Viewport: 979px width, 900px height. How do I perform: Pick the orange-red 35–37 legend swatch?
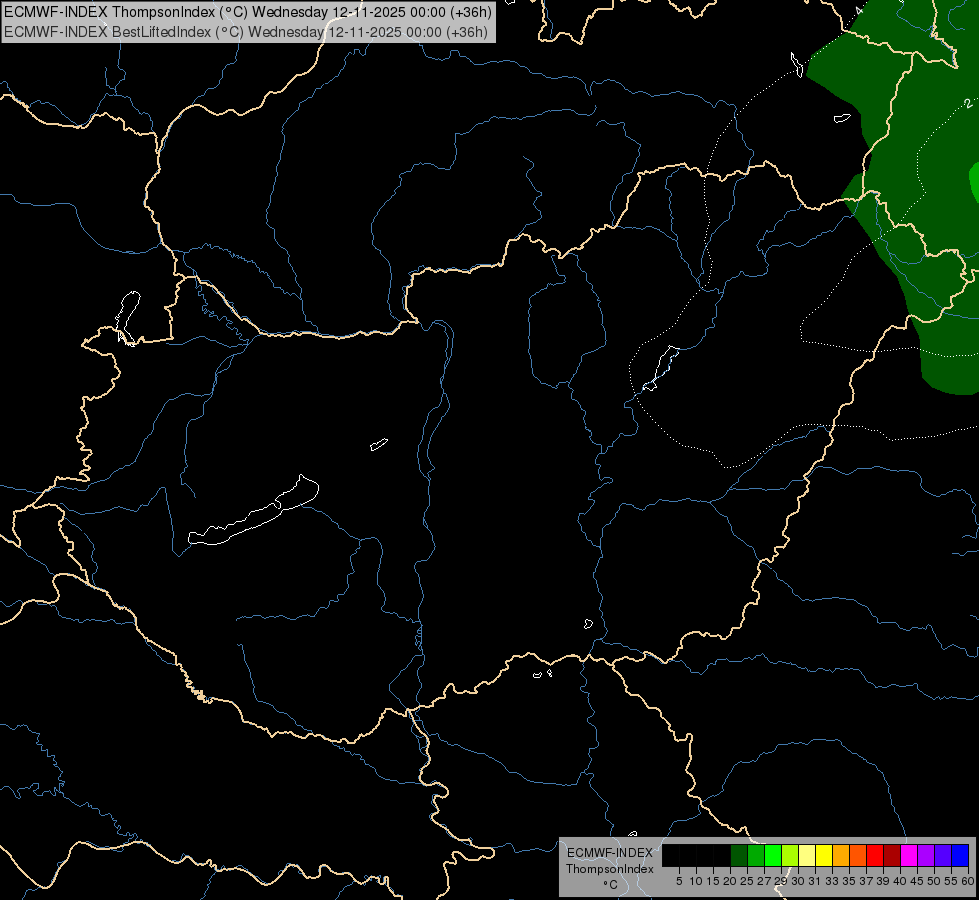pyautogui.click(x=858, y=855)
